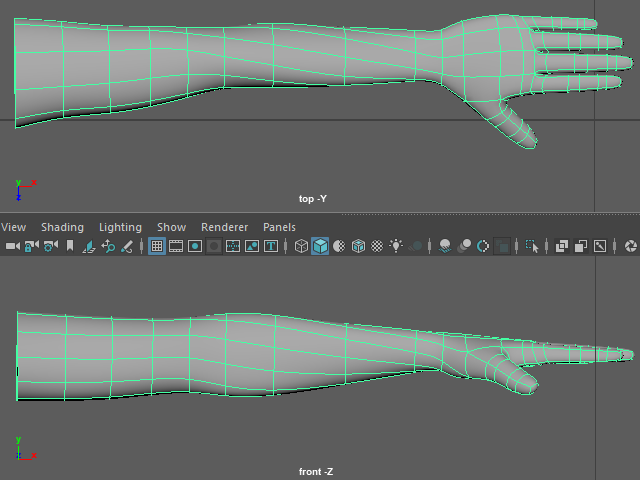Click the Select Camera icon

pos(12,246)
